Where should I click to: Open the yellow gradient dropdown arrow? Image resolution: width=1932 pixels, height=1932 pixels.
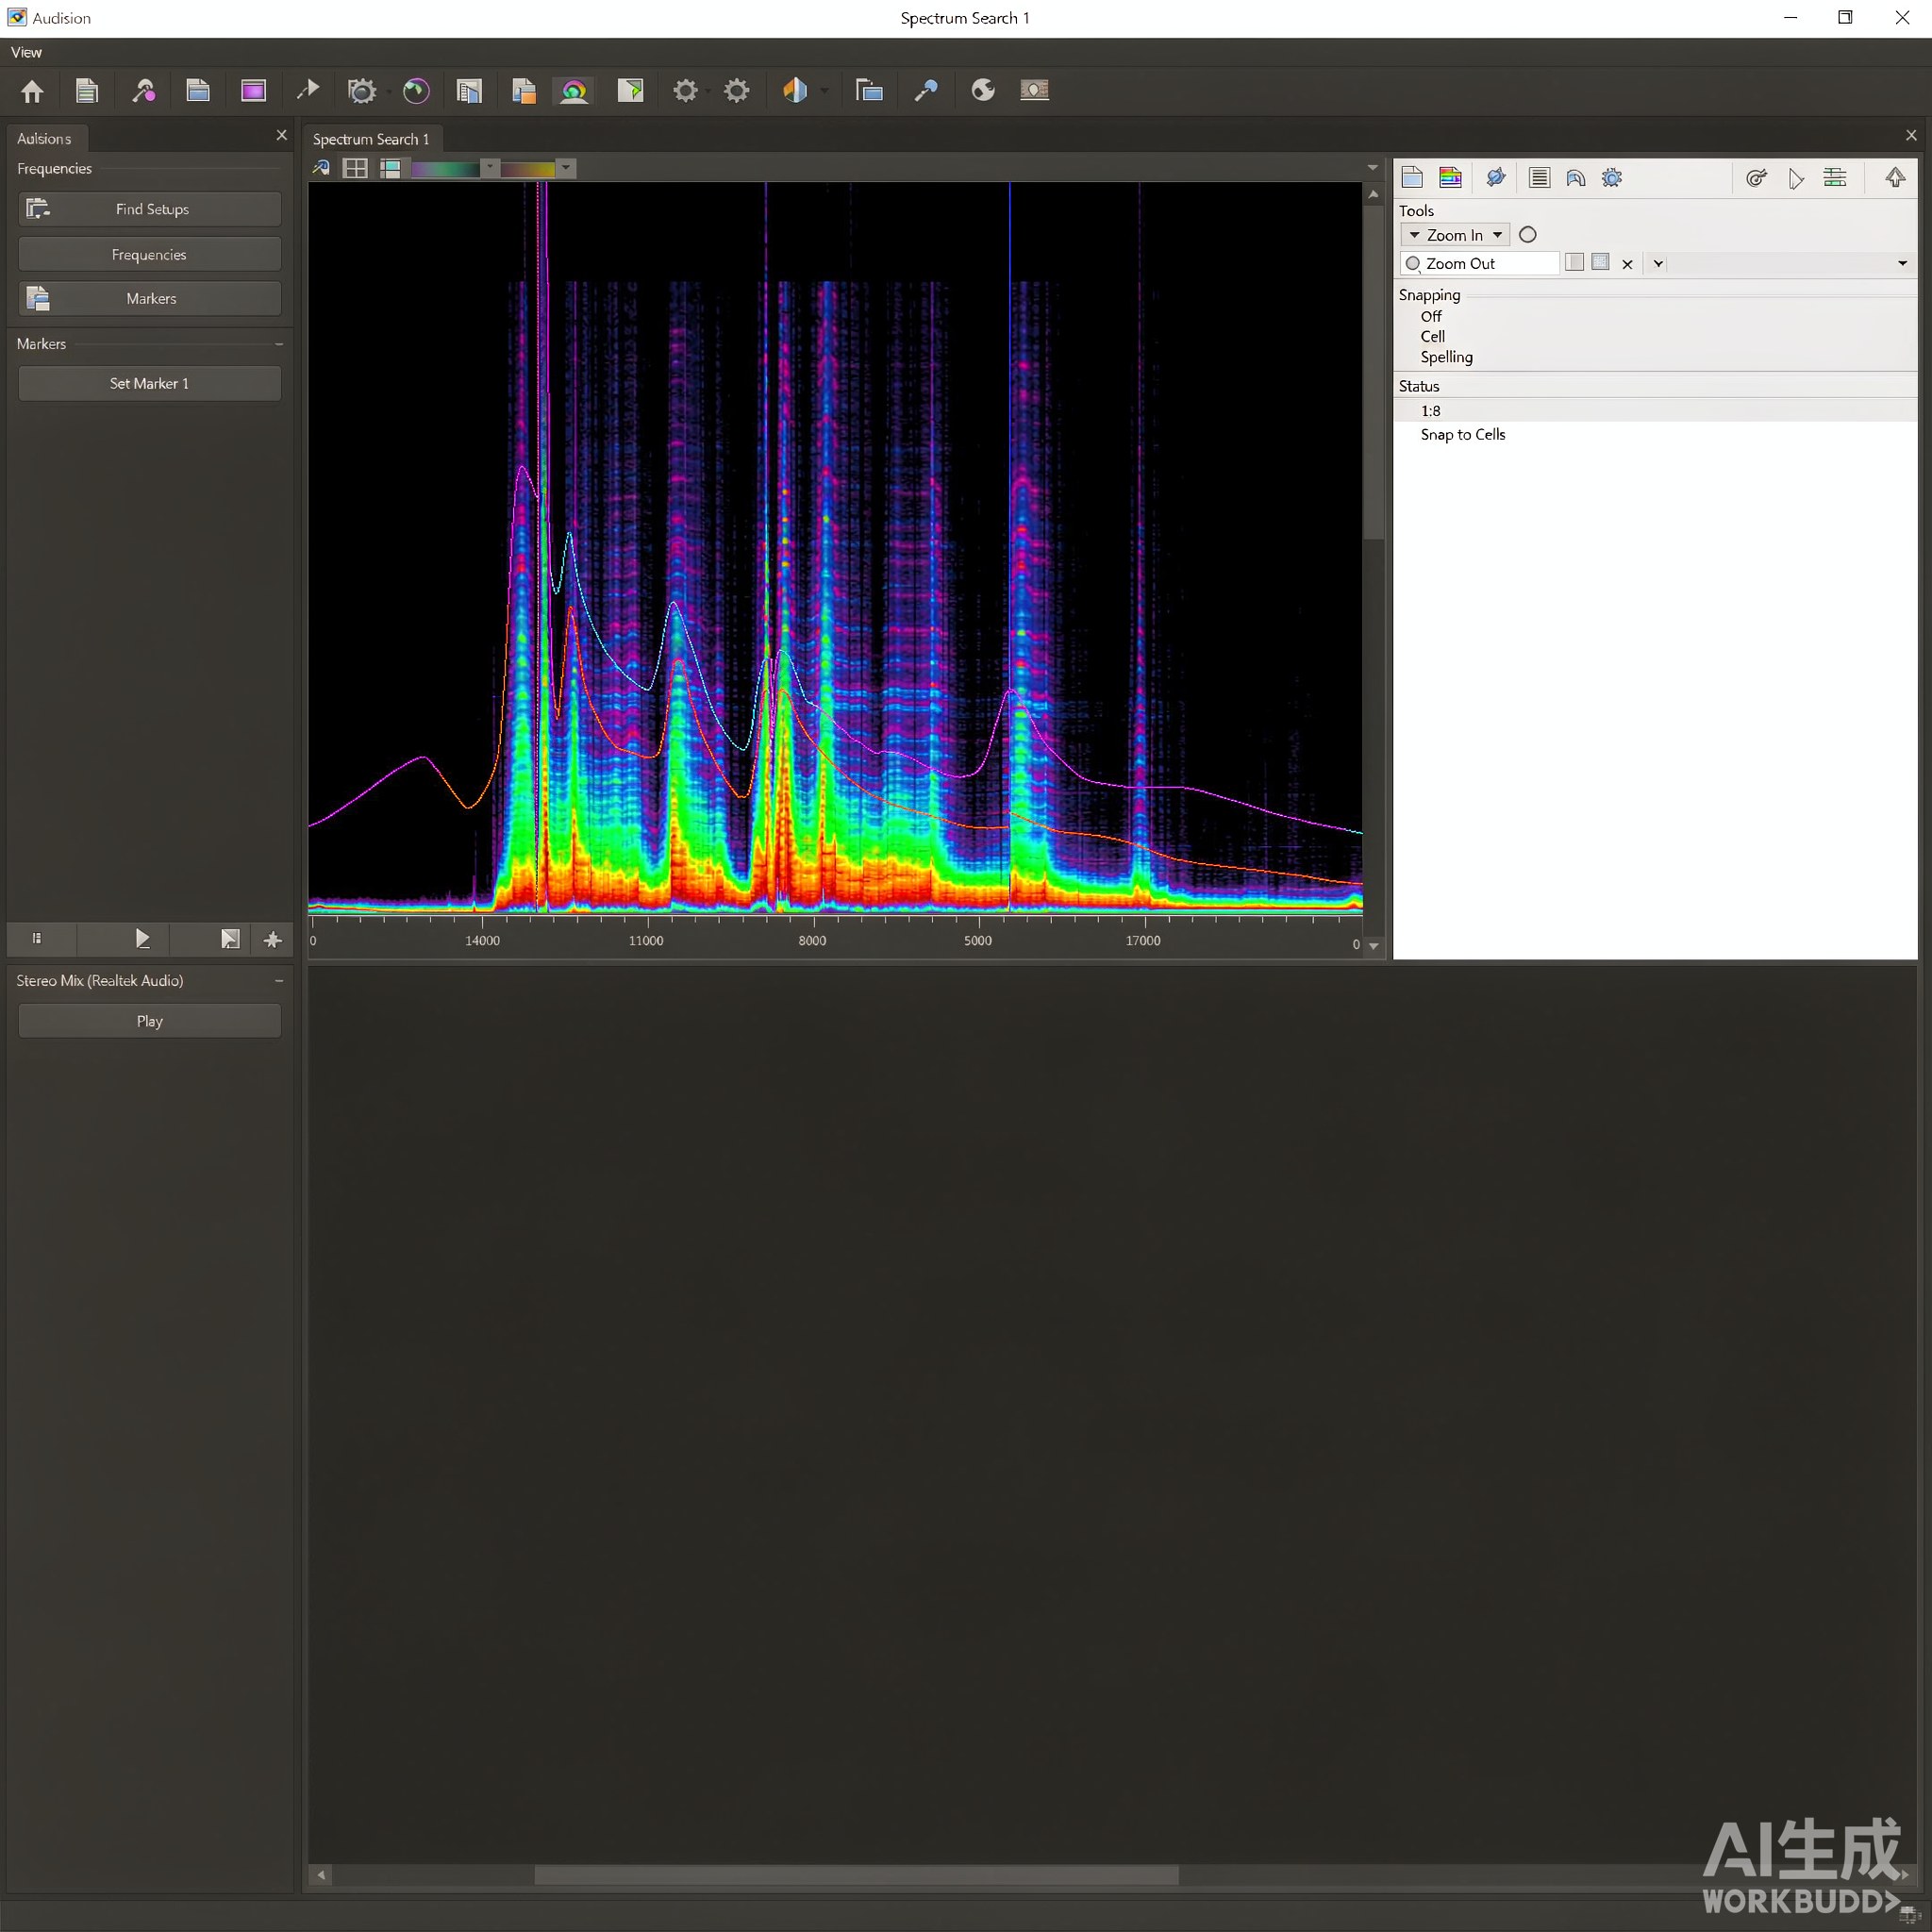(x=566, y=168)
